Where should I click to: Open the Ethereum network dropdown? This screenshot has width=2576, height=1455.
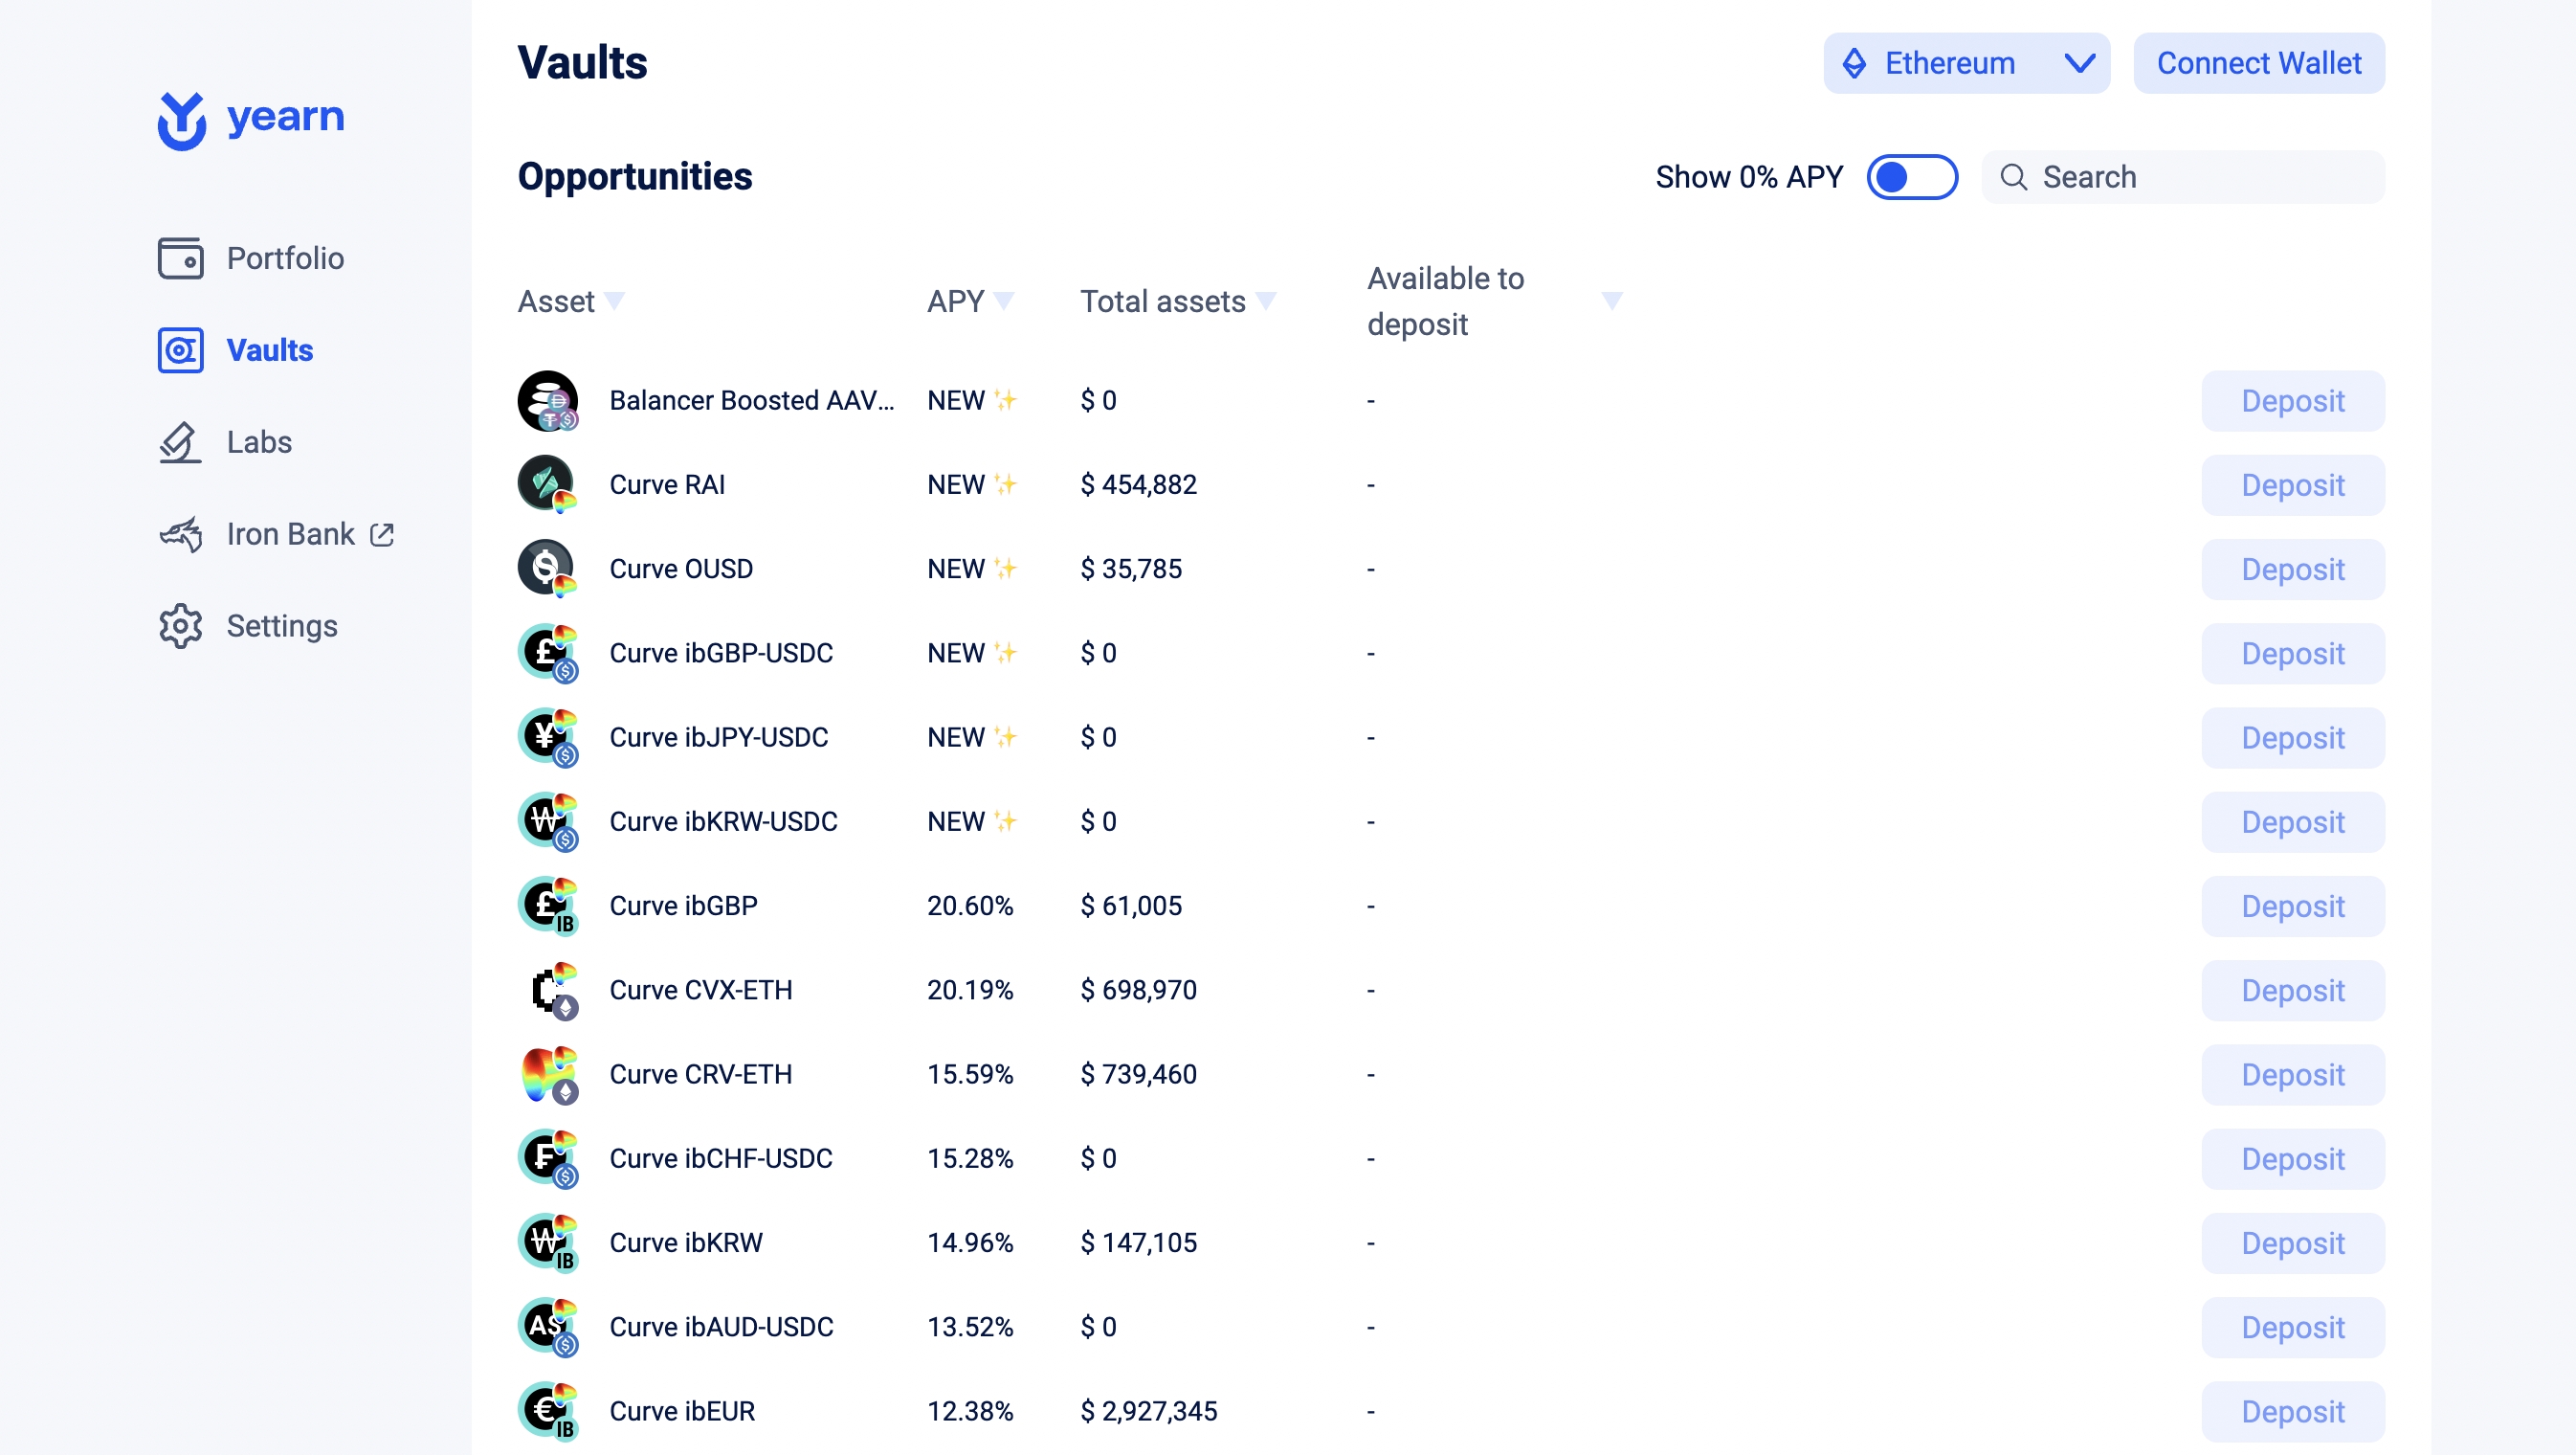[x=1966, y=63]
